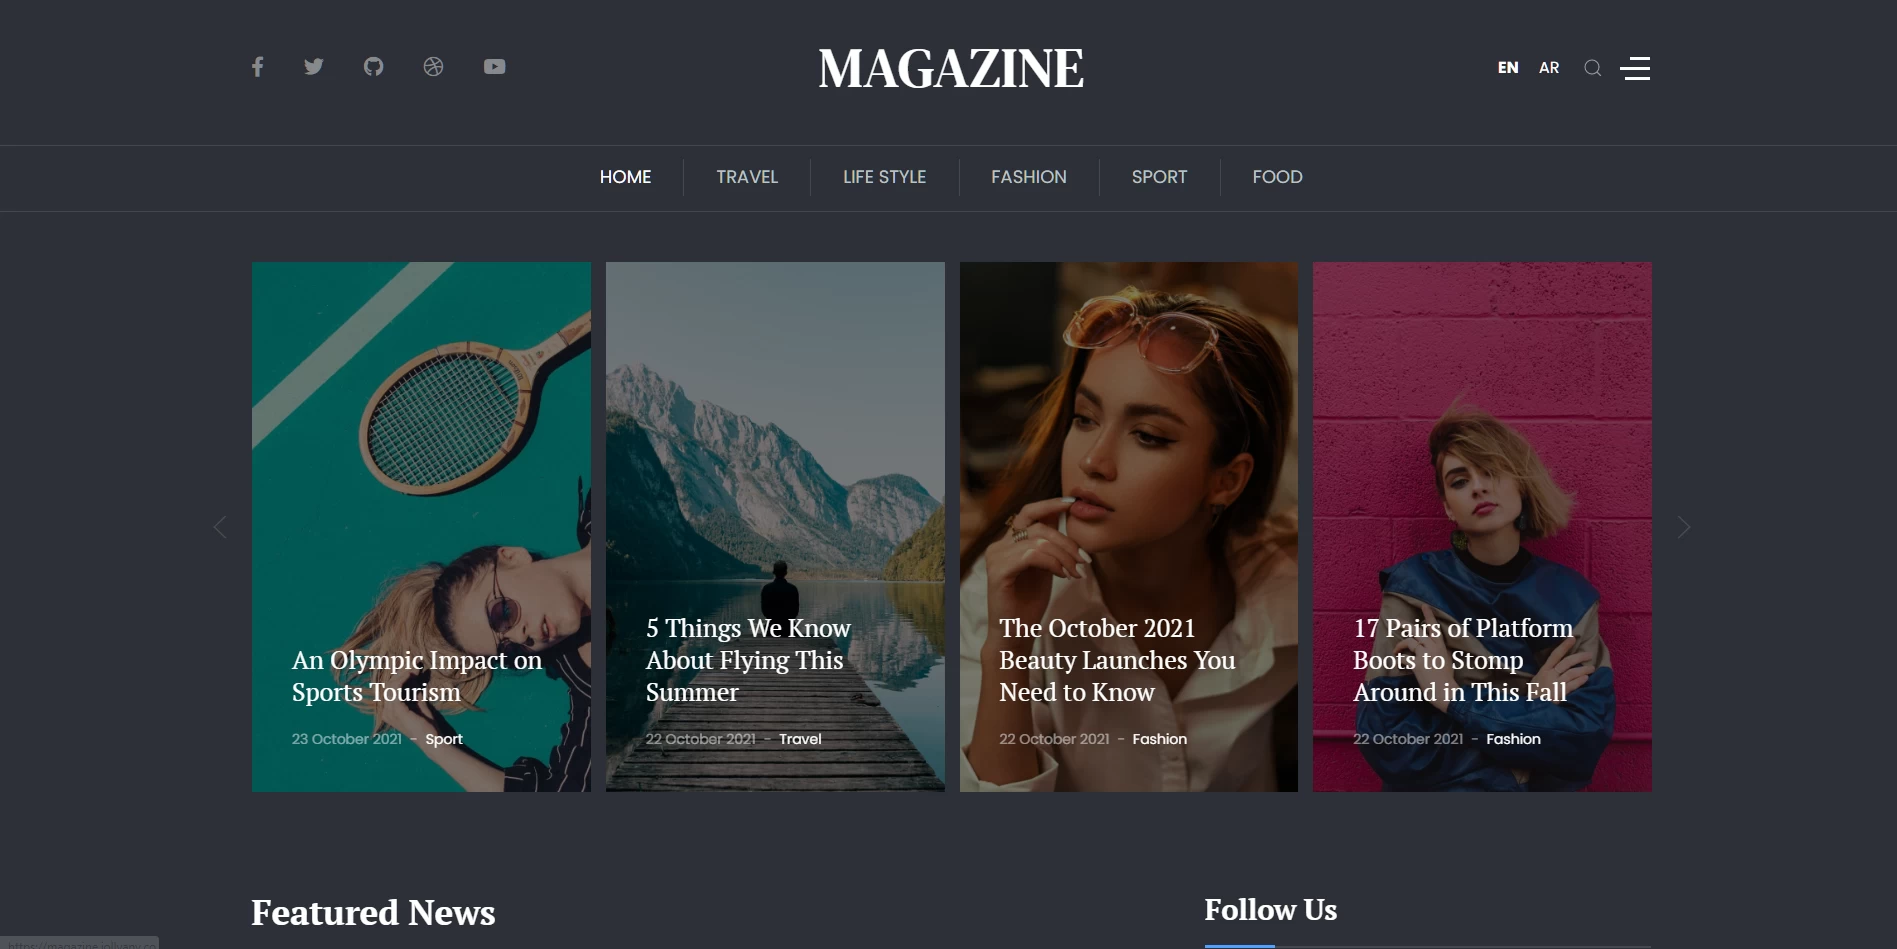The width and height of the screenshot is (1897, 949).
Task: Open "An Olympic Impact on Sports Tourism" article
Action: pyautogui.click(x=417, y=676)
